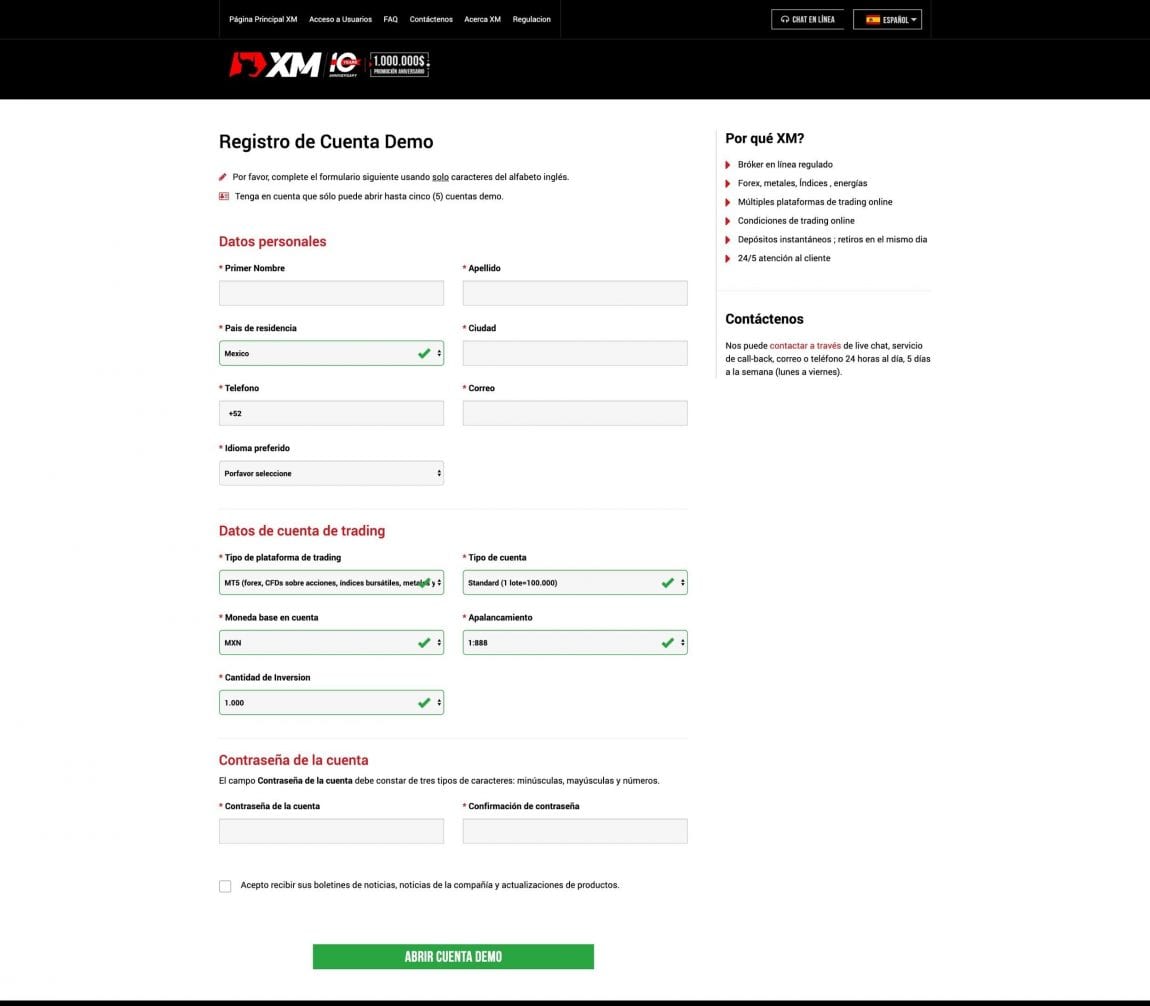Enable the newsletter acceptance checkbox
1150x1006 pixels.
point(225,886)
